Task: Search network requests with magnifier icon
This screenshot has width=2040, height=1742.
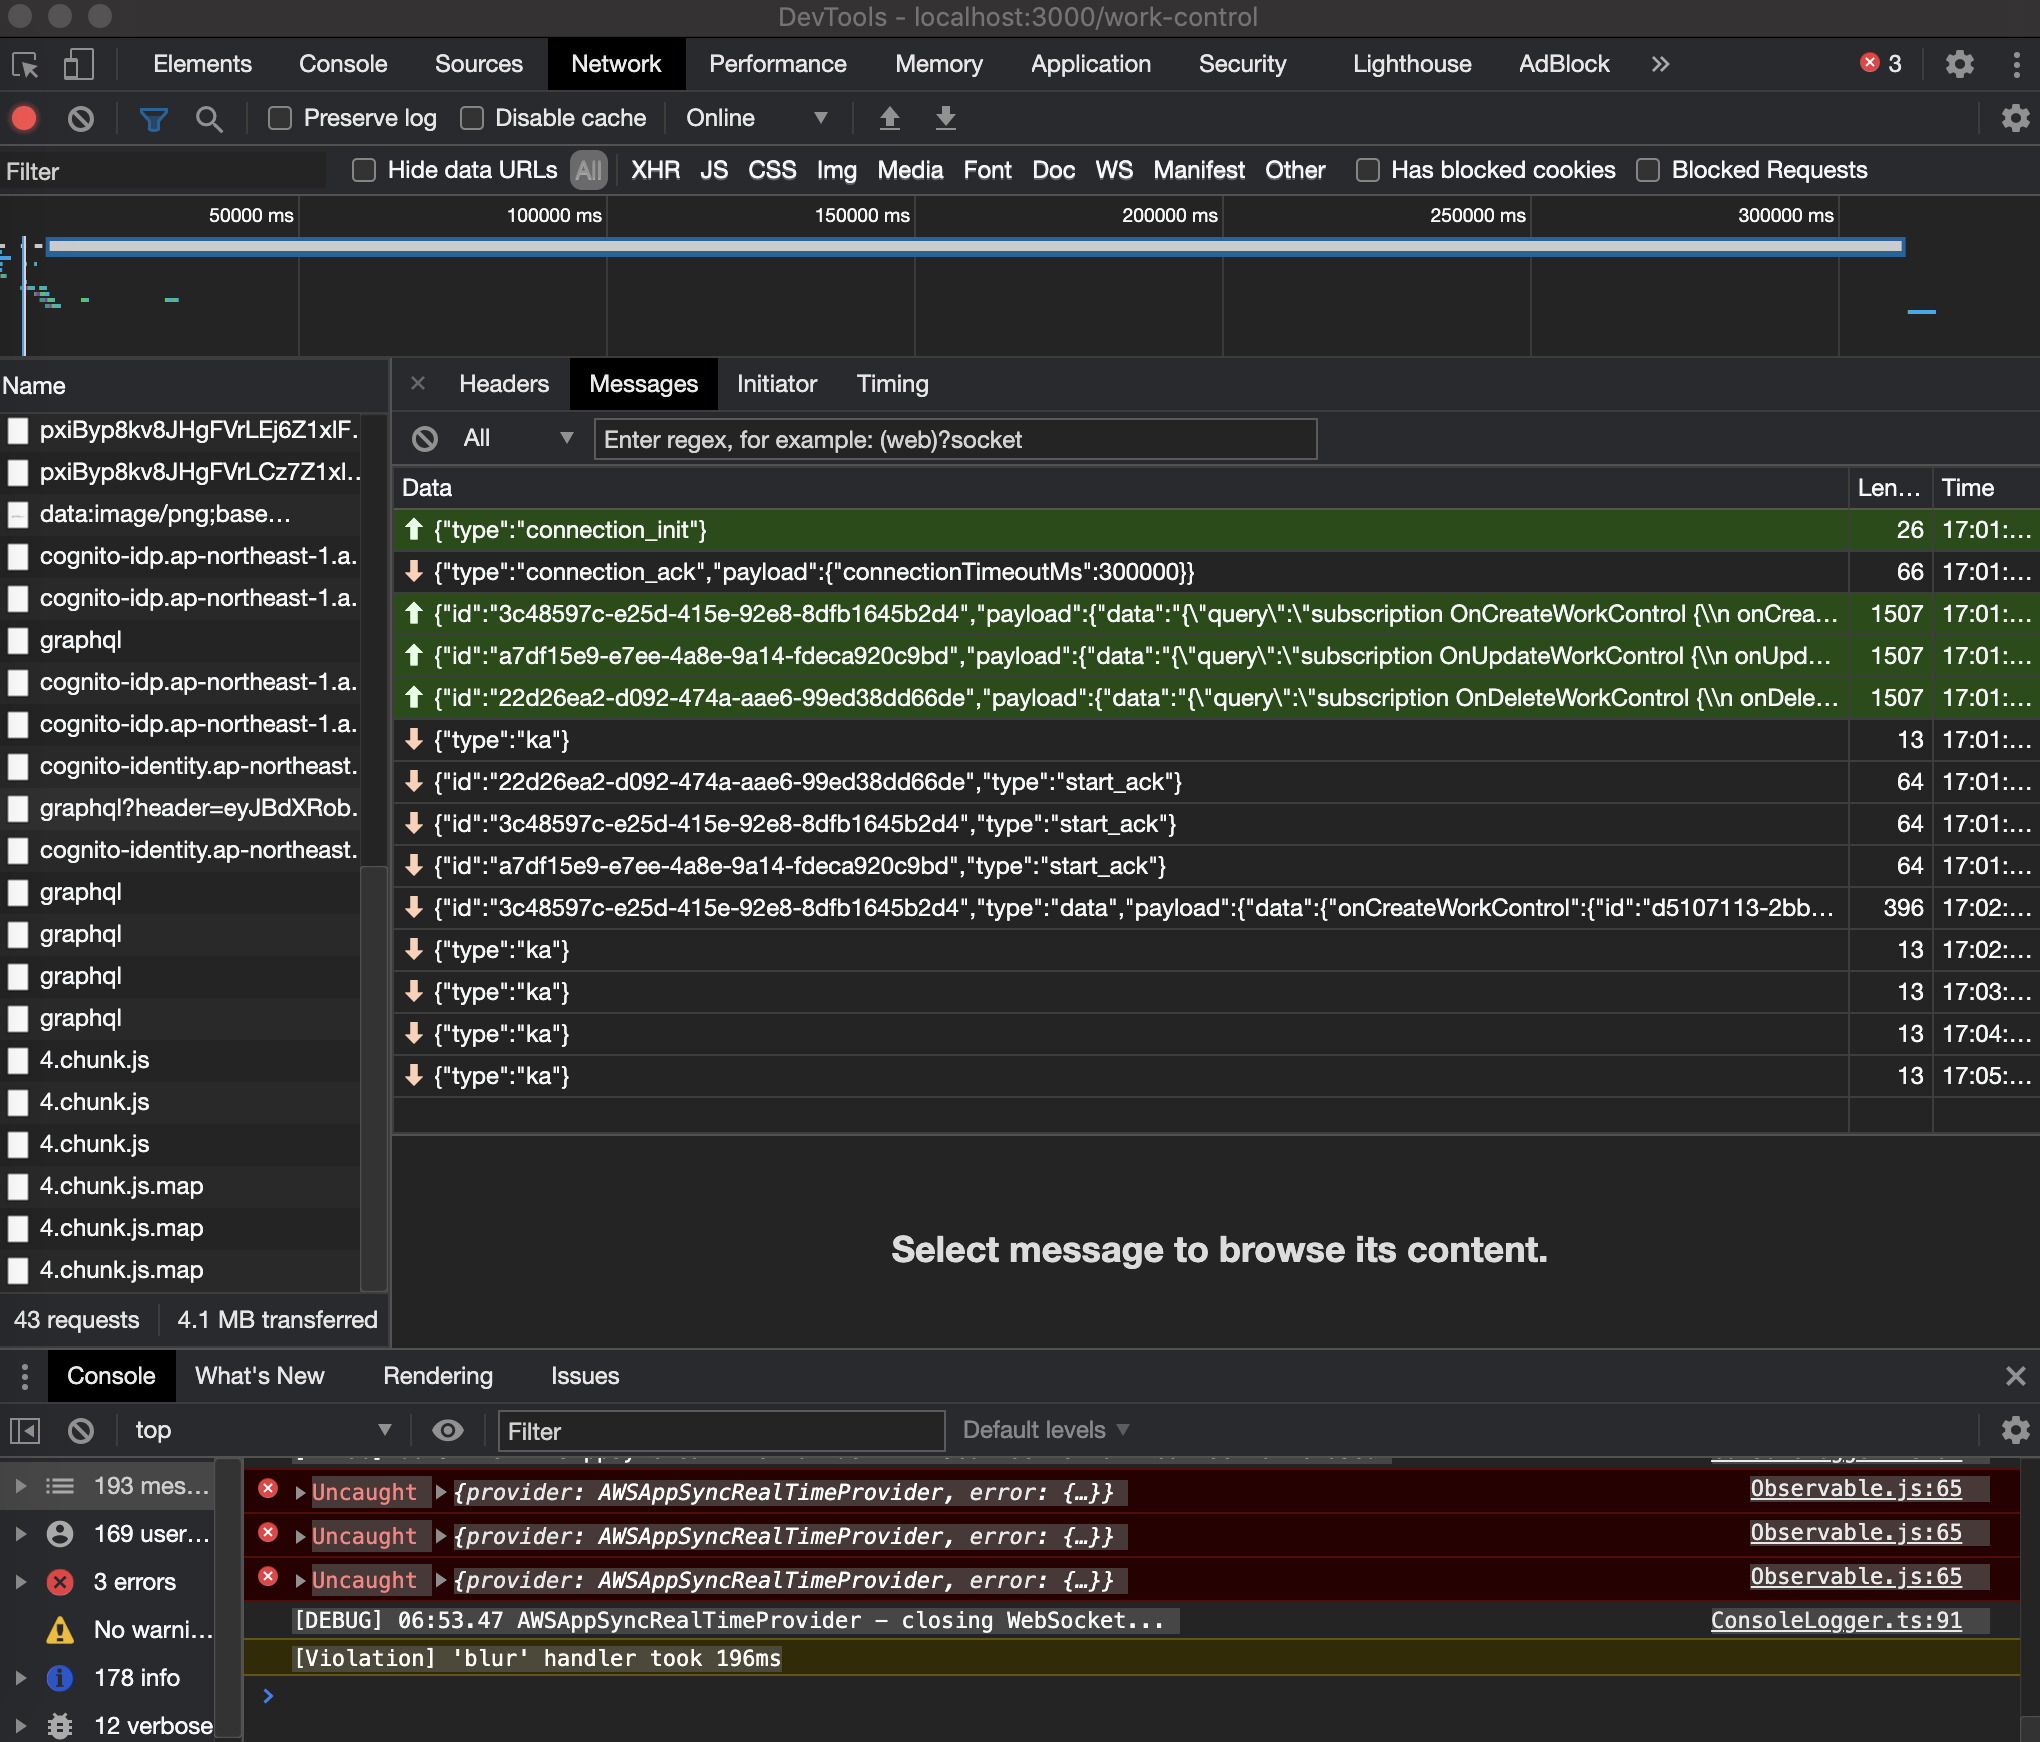Action: pyautogui.click(x=210, y=118)
